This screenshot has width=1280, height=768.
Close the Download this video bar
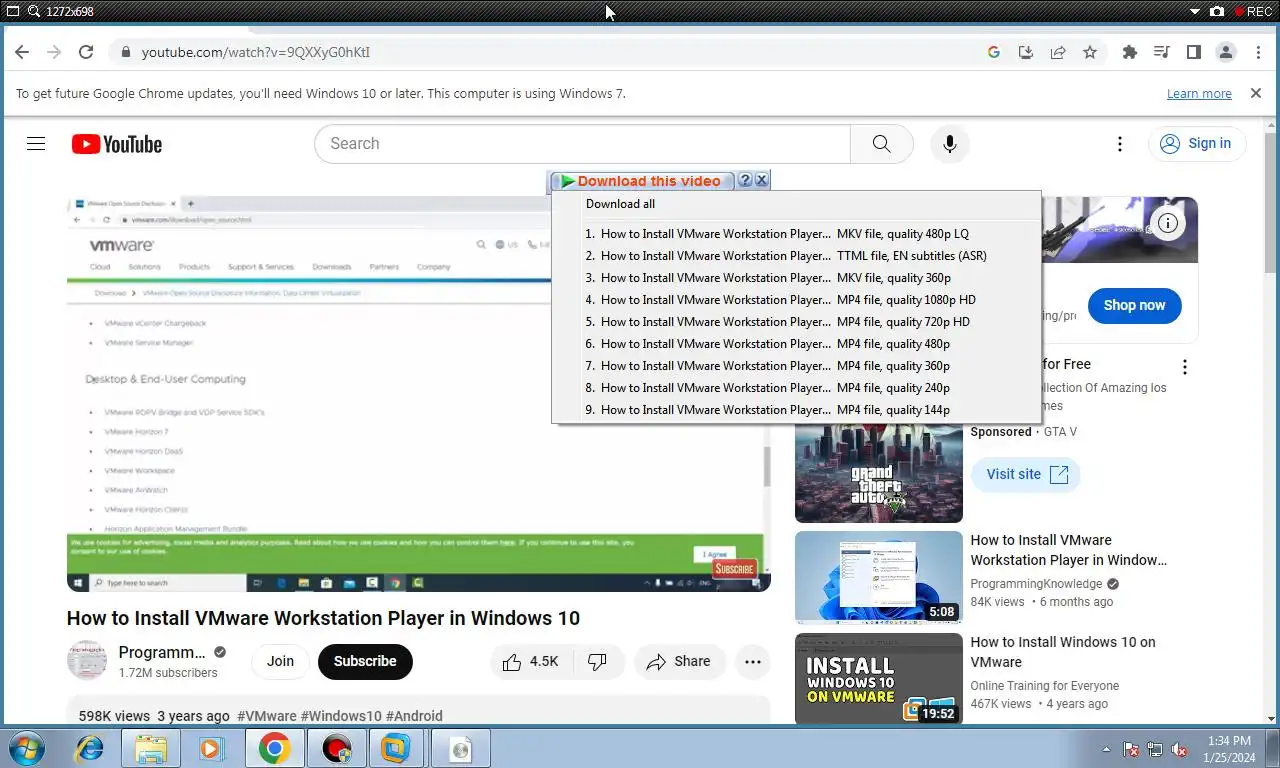click(x=761, y=180)
